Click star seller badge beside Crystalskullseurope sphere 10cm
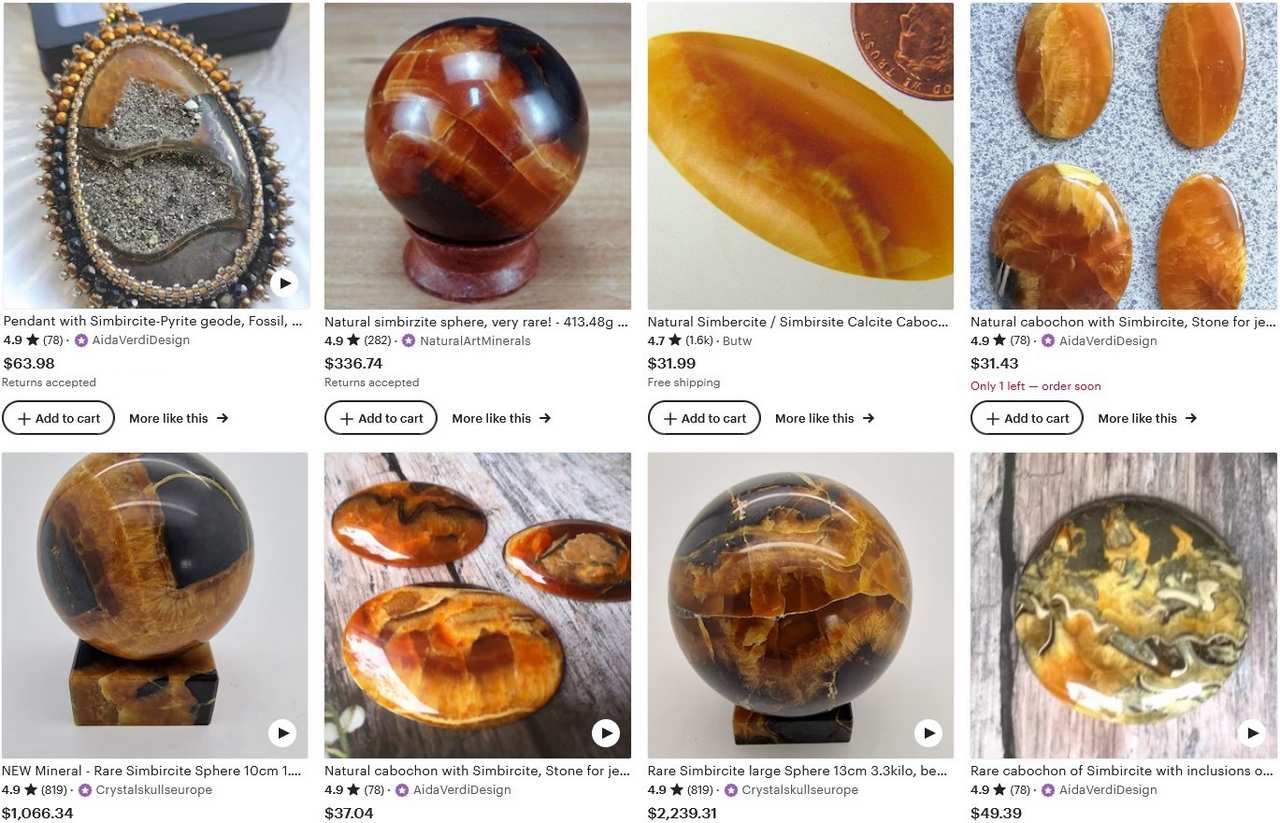Screen dimensions: 1280x823 85,790
